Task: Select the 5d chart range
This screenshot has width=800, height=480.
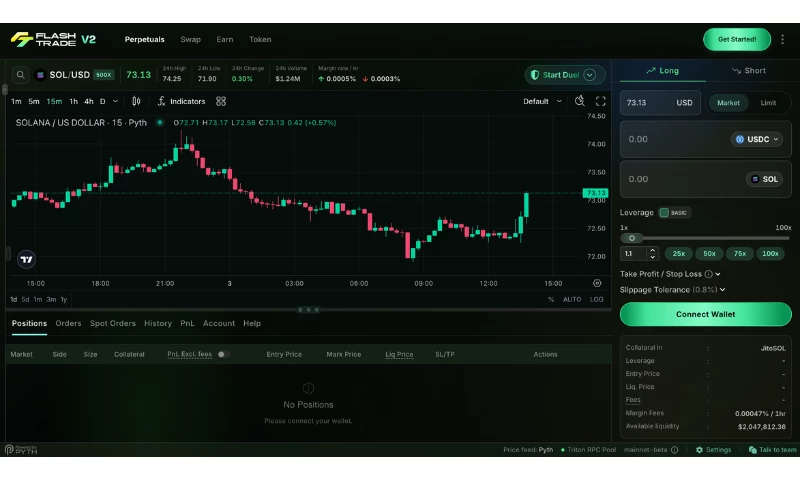Action: [x=25, y=299]
